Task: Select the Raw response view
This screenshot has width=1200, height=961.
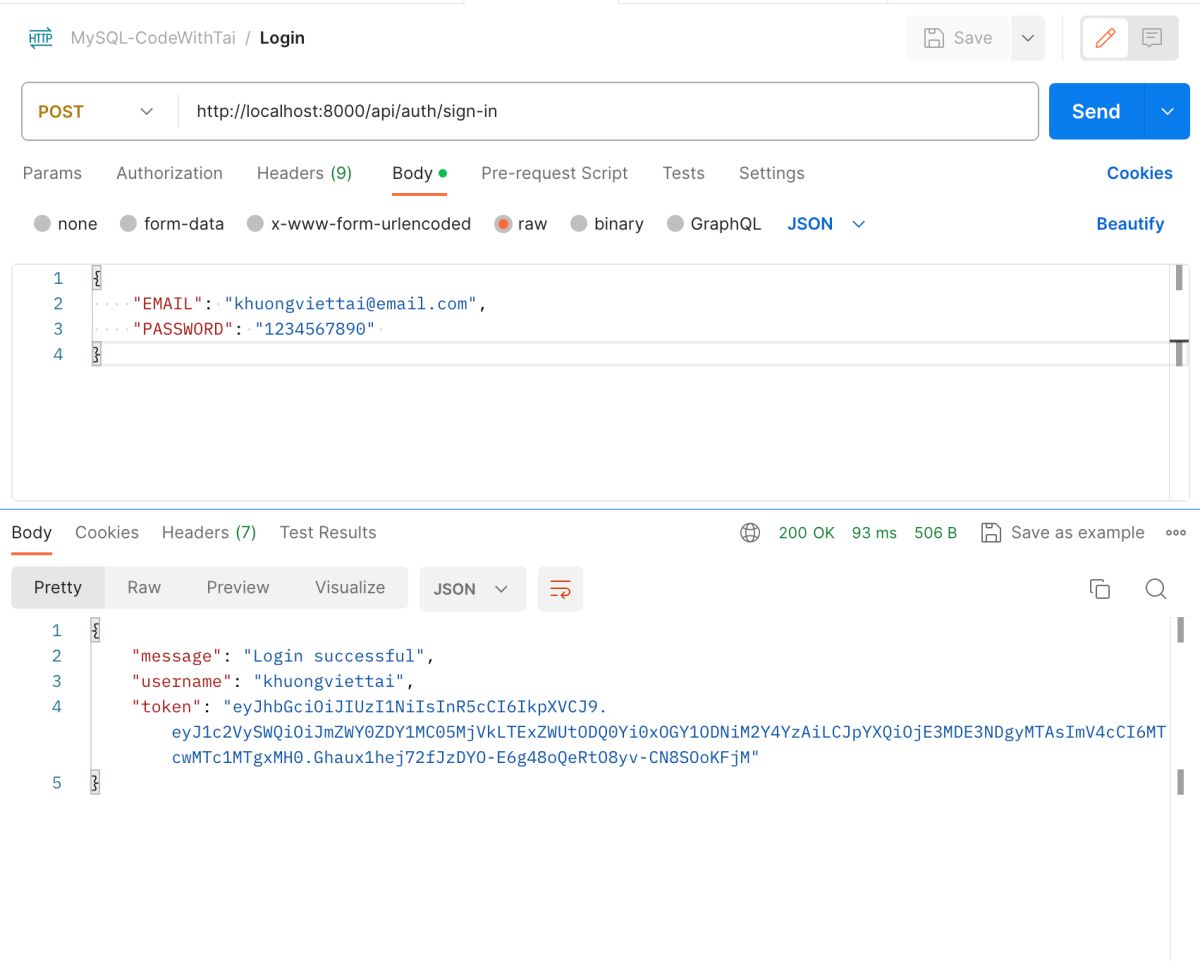Action: (144, 588)
